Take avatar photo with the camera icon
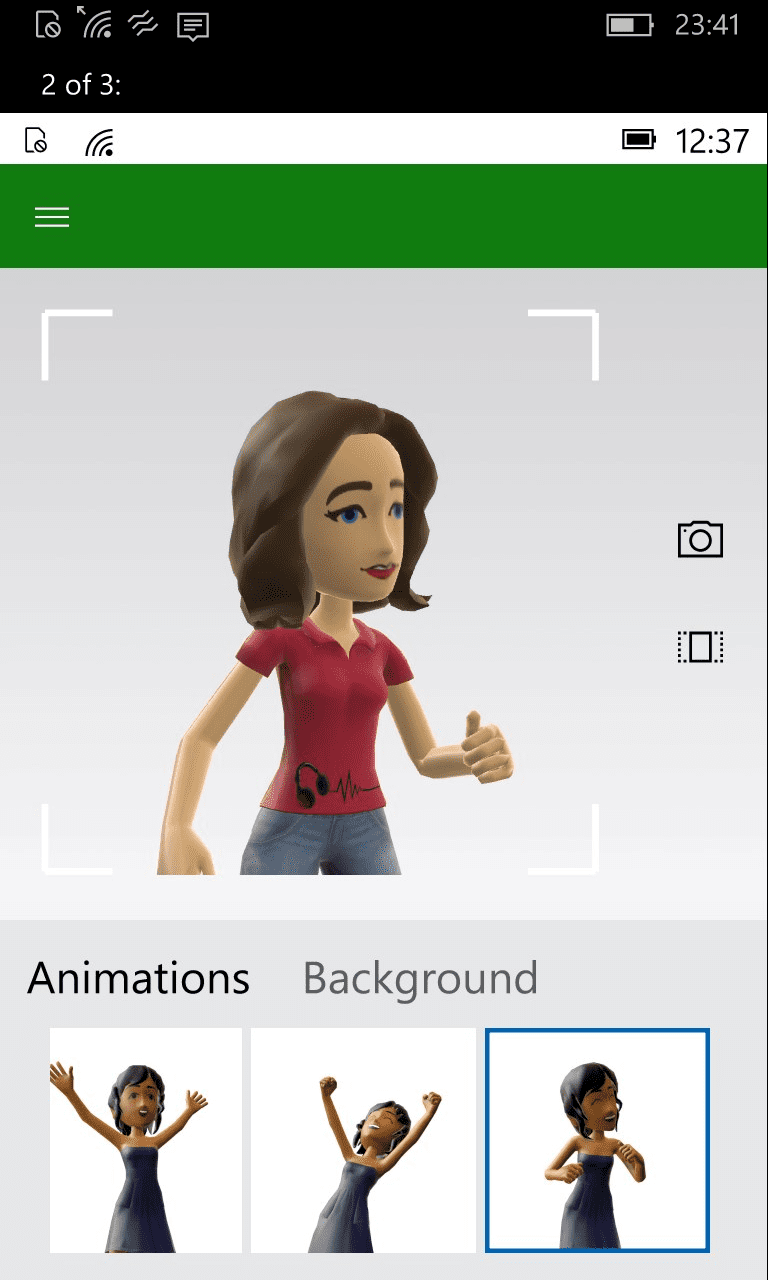 (x=700, y=539)
